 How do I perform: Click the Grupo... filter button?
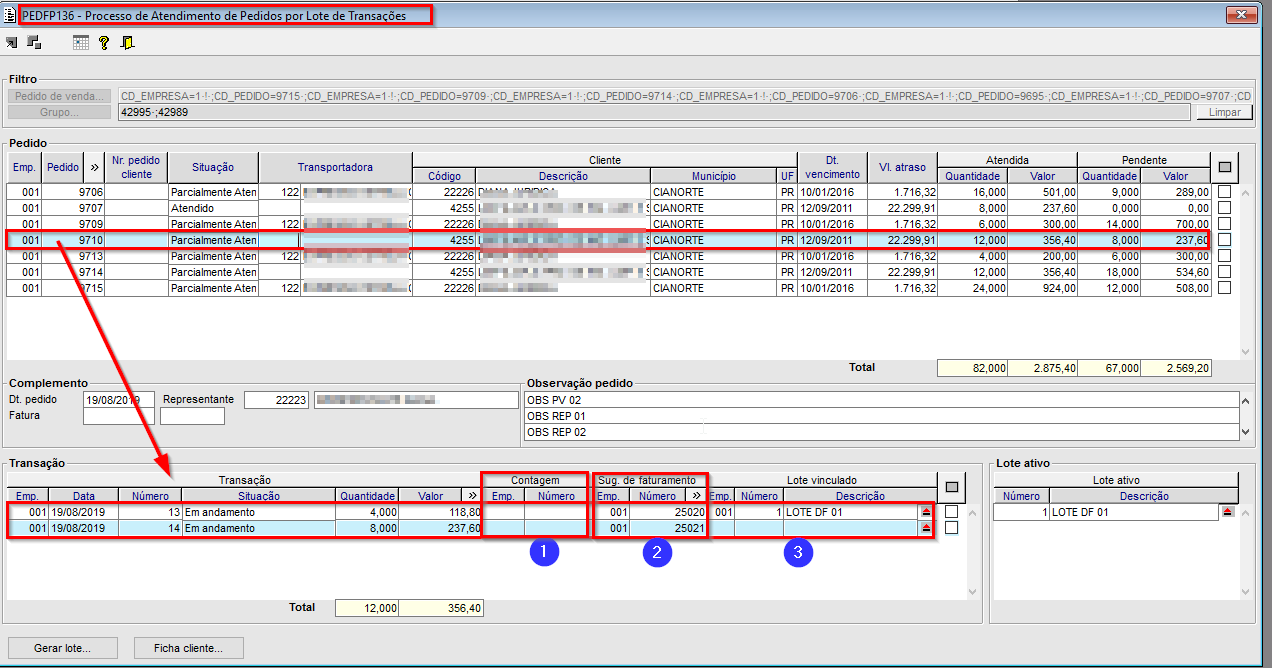60,112
